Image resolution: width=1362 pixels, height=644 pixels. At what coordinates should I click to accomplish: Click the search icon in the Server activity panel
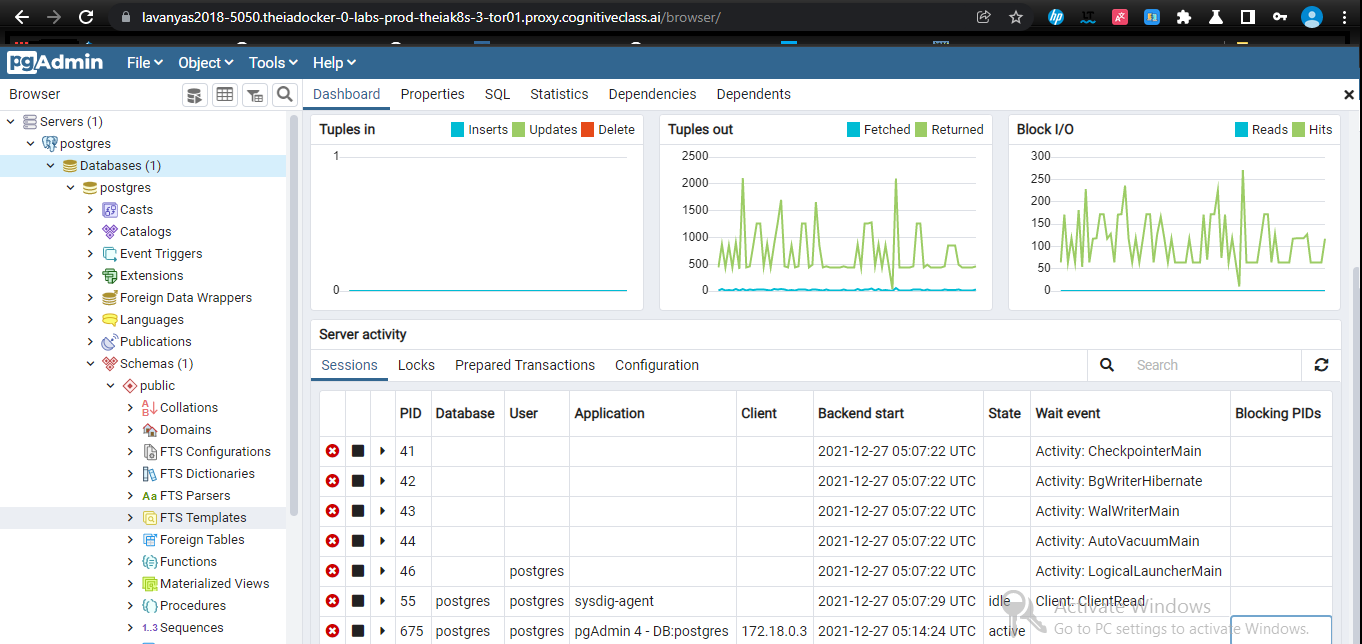1106,365
